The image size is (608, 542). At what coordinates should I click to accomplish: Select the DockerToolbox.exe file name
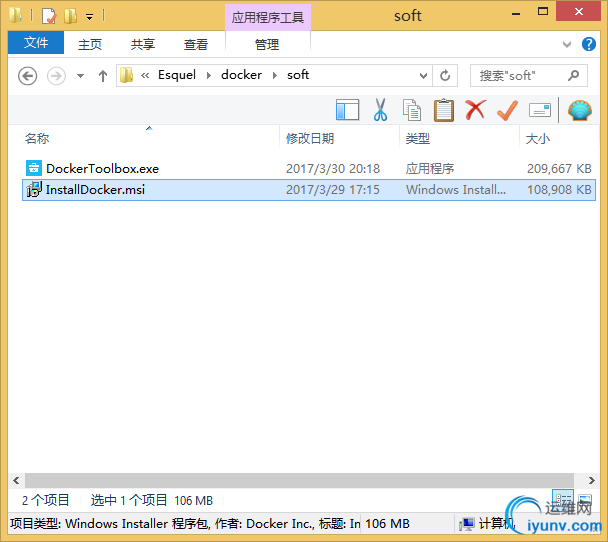(102, 169)
